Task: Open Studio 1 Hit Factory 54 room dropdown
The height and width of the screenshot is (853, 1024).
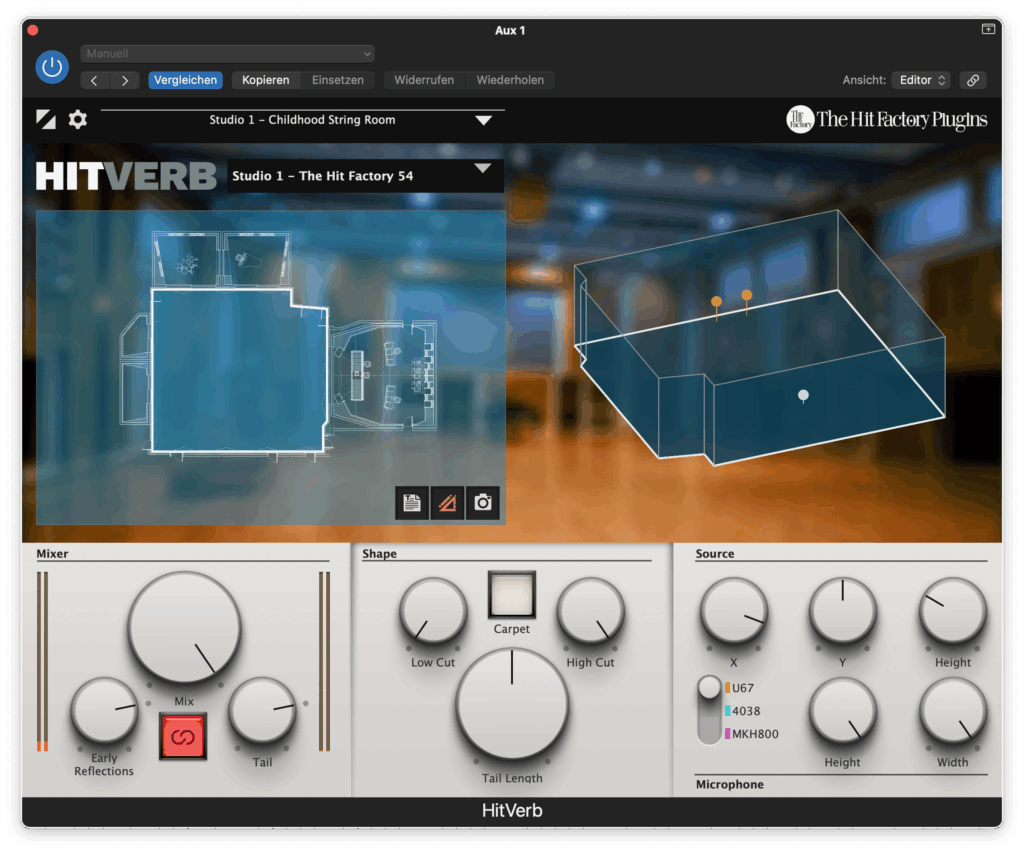Action: point(366,176)
